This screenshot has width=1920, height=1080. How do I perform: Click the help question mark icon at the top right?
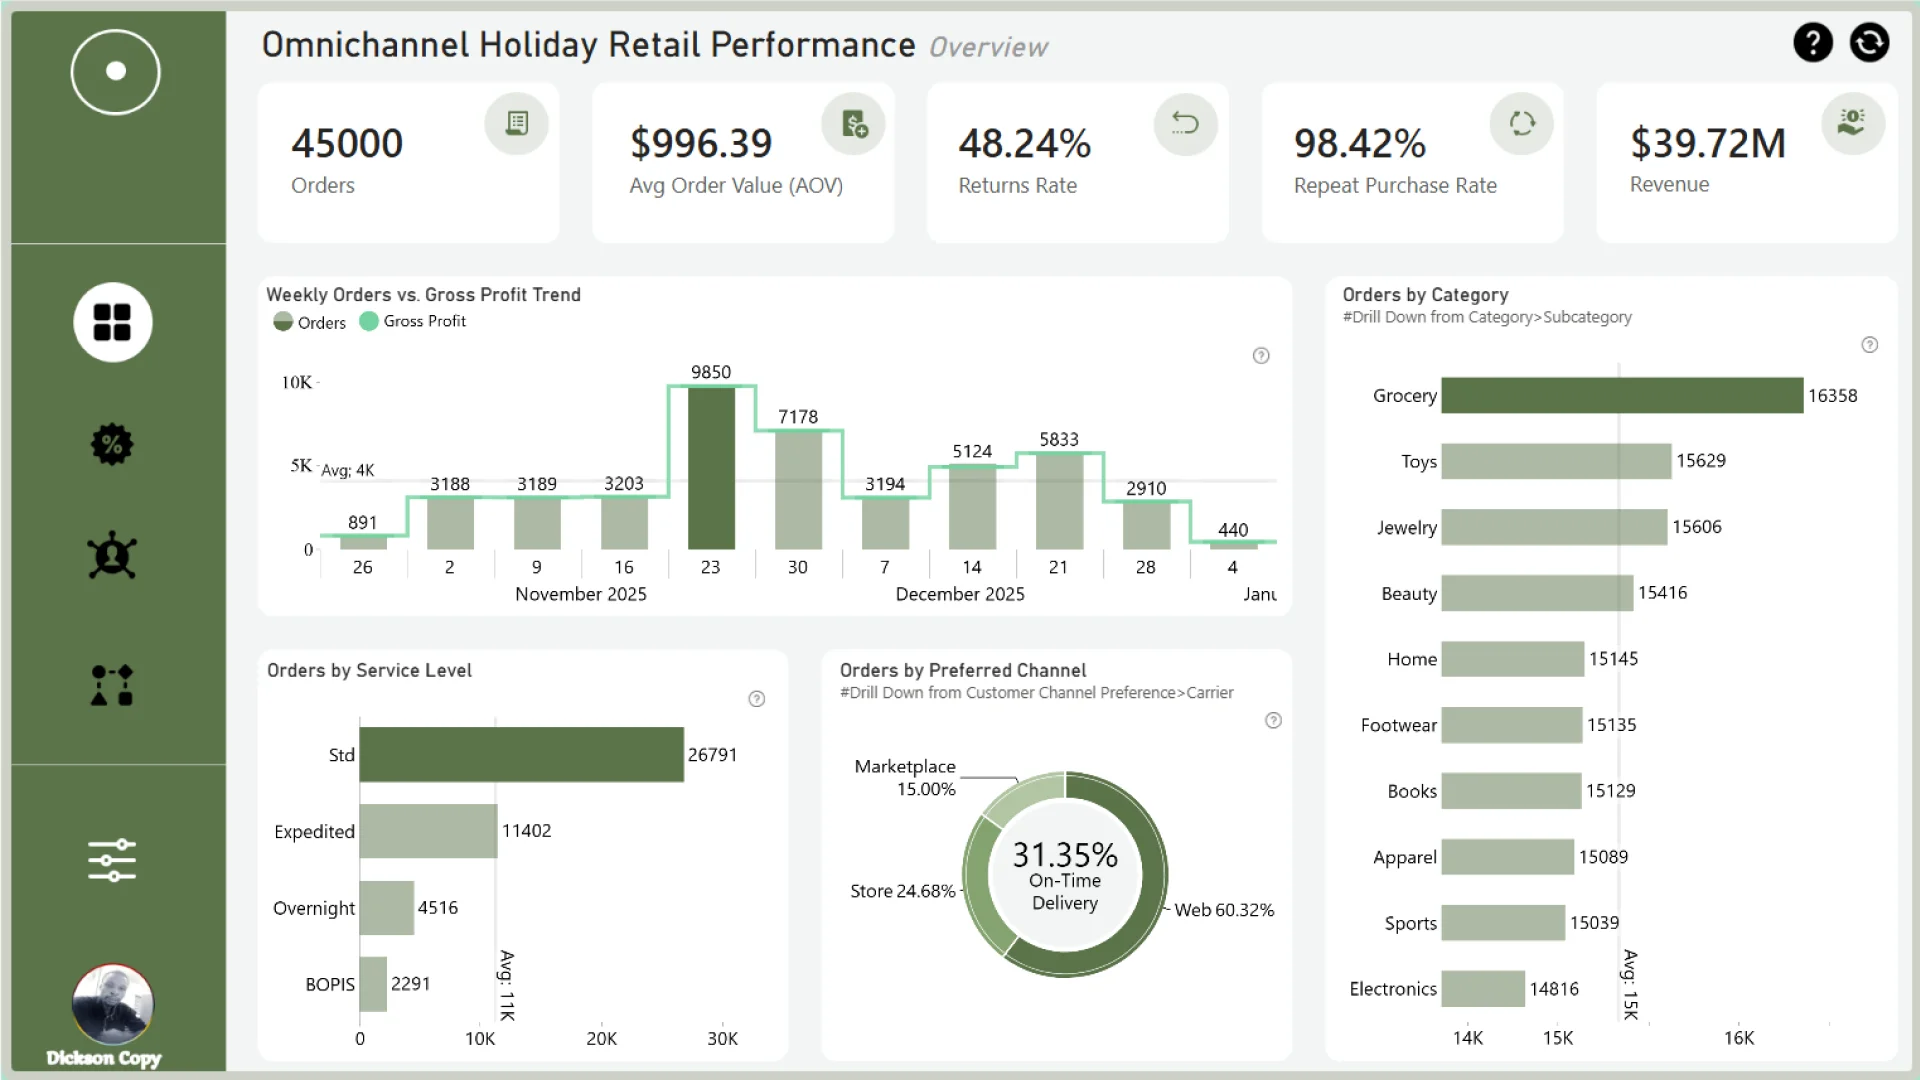coord(1812,43)
